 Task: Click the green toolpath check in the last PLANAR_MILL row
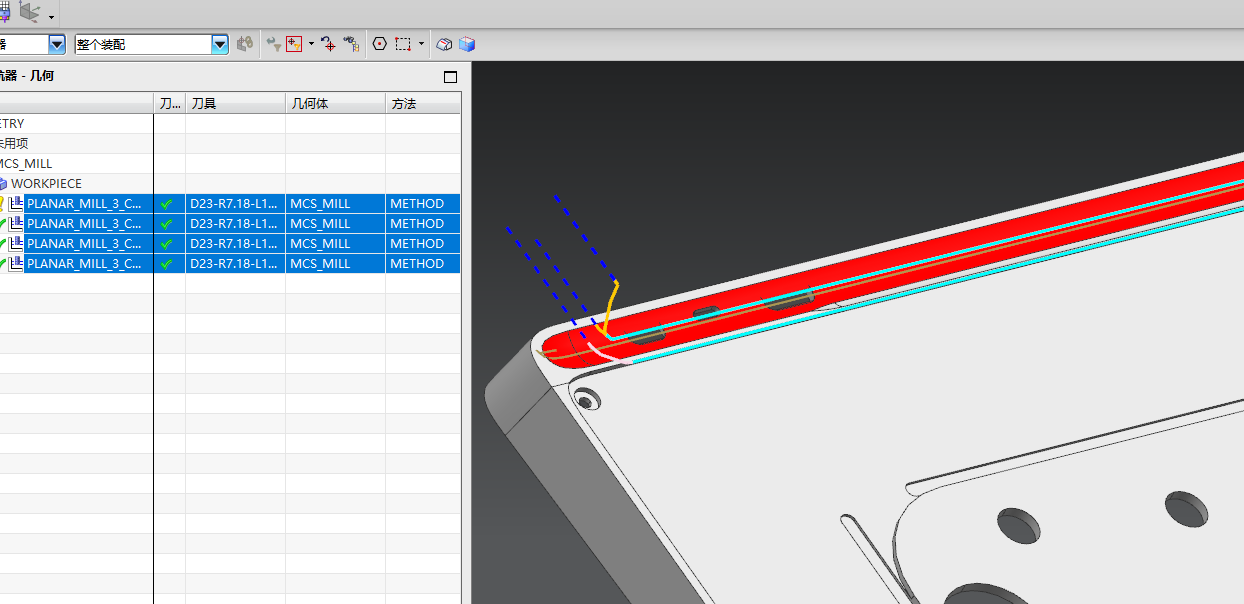click(x=167, y=263)
